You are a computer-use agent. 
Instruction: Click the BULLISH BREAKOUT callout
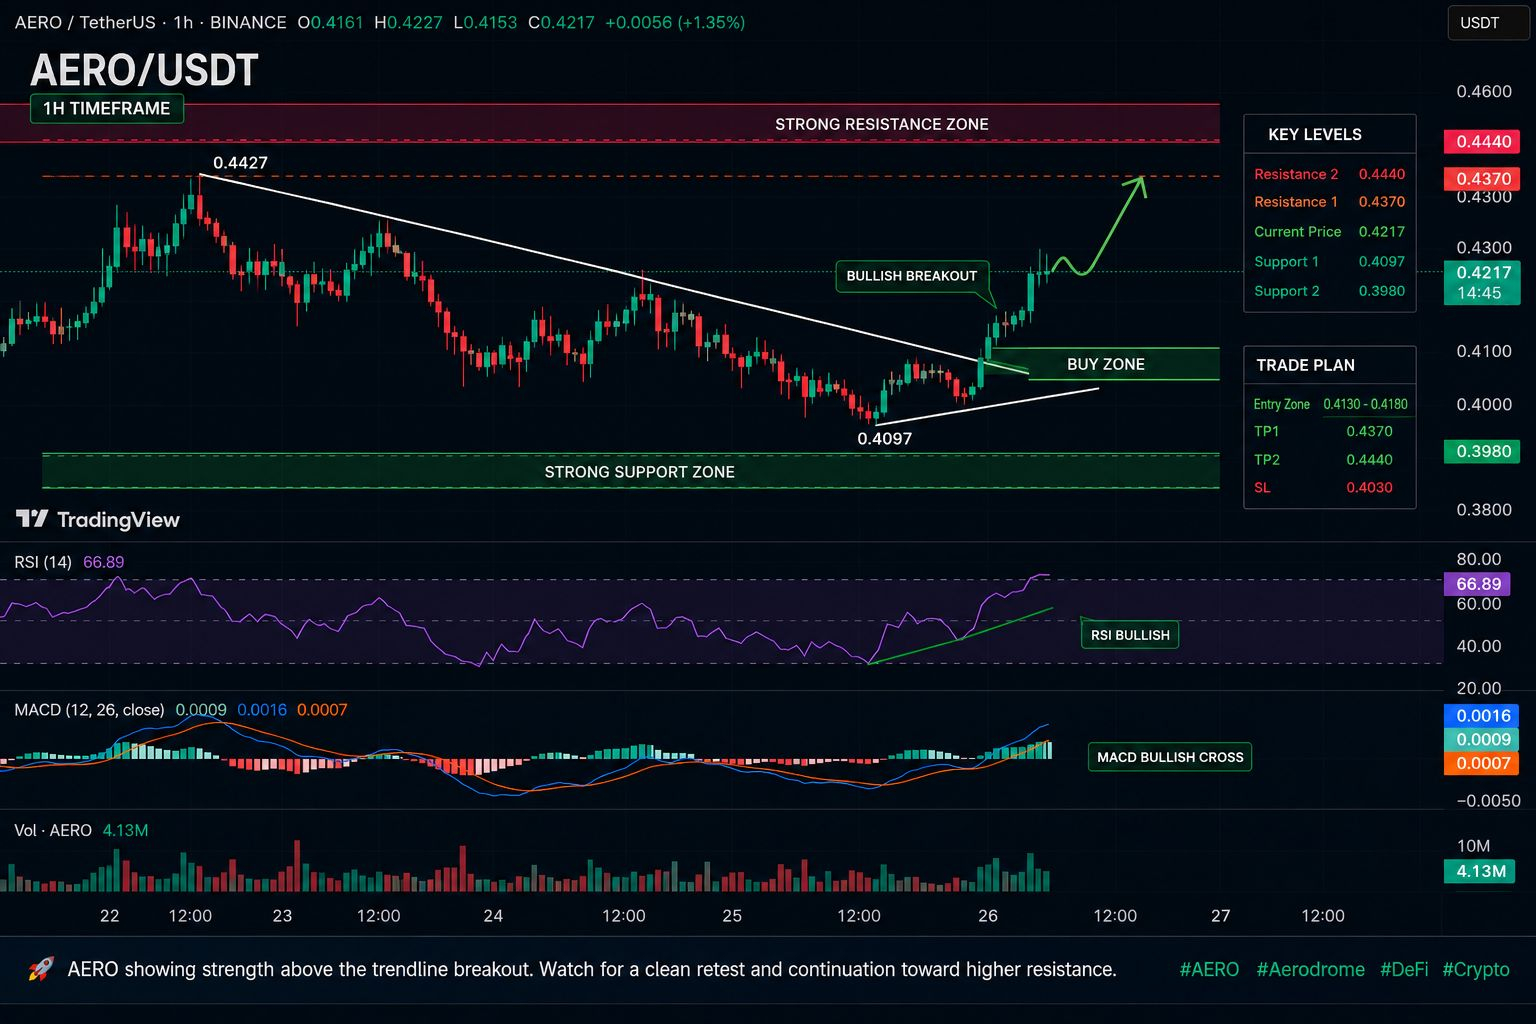[912, 276]
